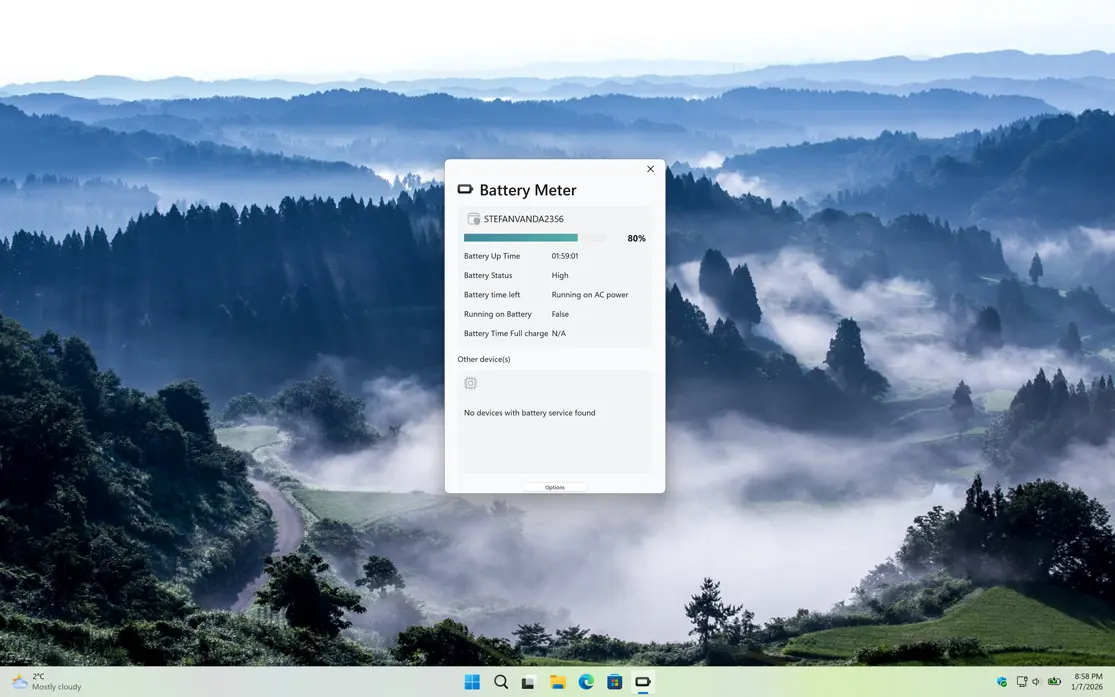This screenshot has height=697, width=1115.
Task: Open Battery Meter Options
Action: [x=554, y=487]
